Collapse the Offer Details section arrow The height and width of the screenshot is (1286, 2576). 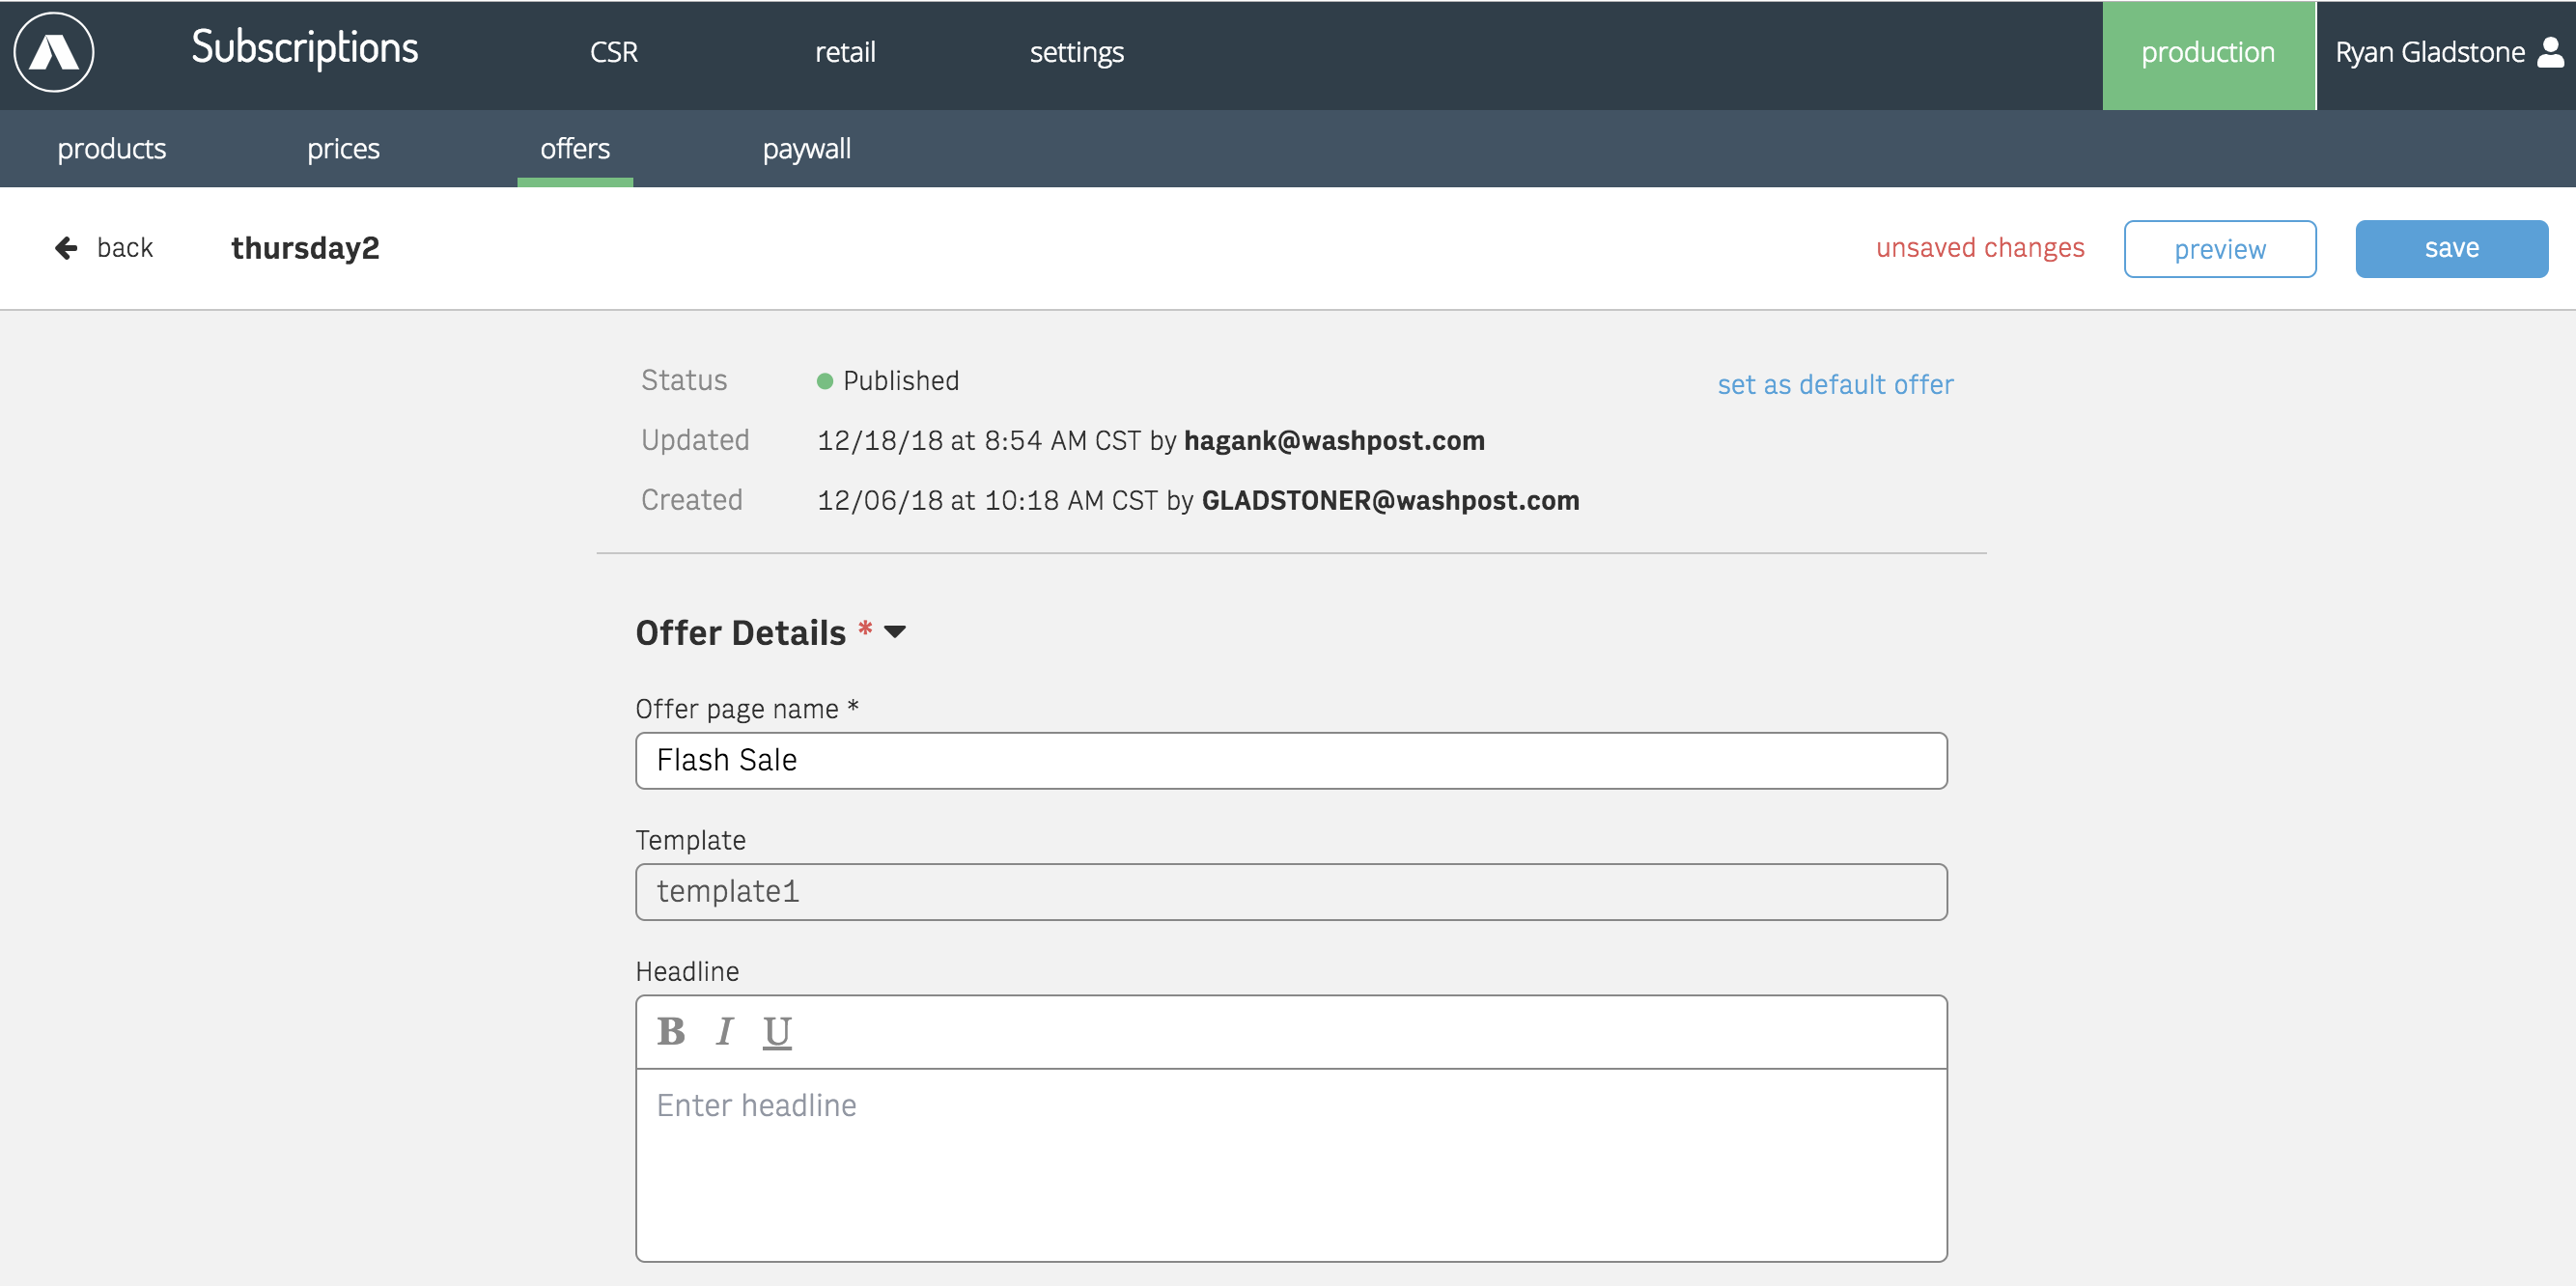(x=895, y=632)
